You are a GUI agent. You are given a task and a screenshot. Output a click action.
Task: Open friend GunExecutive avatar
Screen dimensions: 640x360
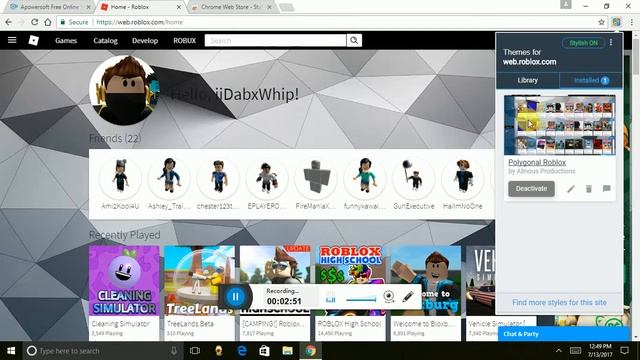click(x=413, y=178)
